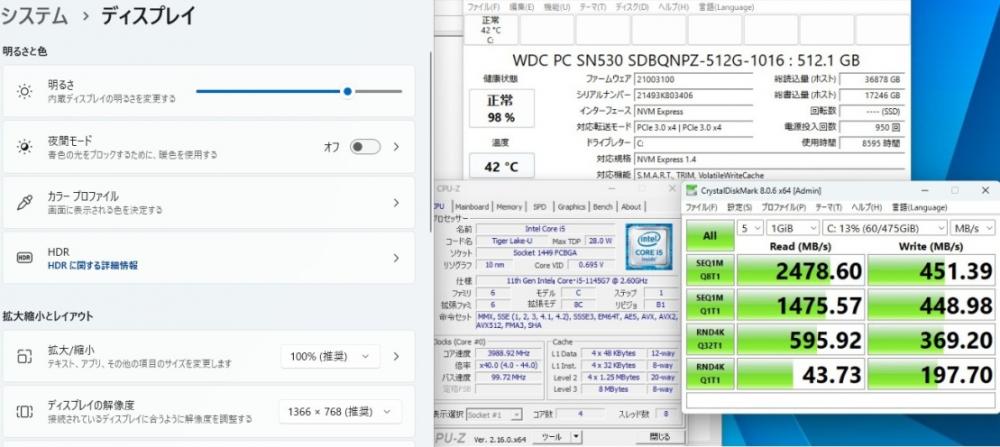Open CrystalDiskMark test count dropdown showing 5
The image size is (1000, 447).
[750, 228]
